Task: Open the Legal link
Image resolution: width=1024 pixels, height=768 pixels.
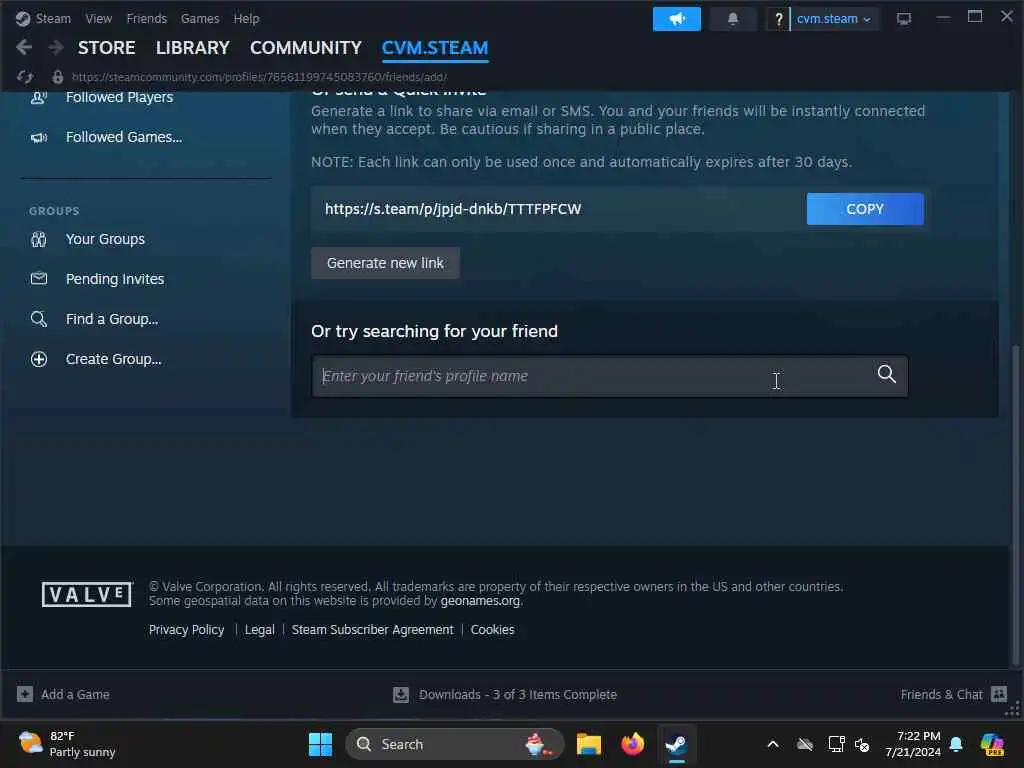Action: [x=259, y=630]
